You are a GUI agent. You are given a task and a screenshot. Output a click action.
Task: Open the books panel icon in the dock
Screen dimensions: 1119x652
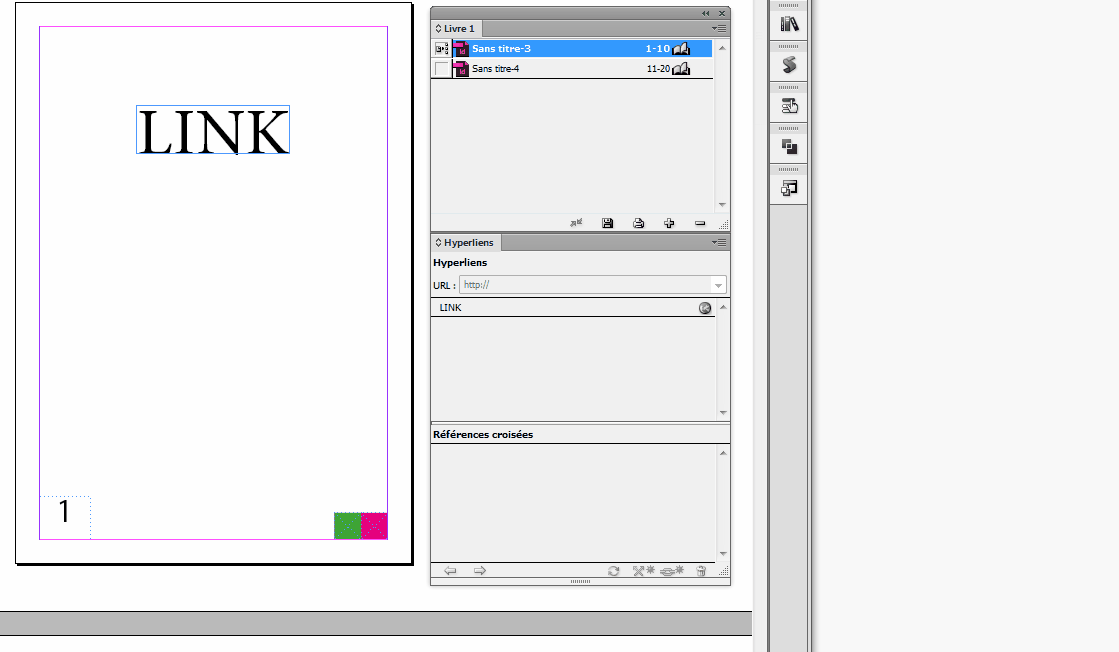tap(788, 22)
